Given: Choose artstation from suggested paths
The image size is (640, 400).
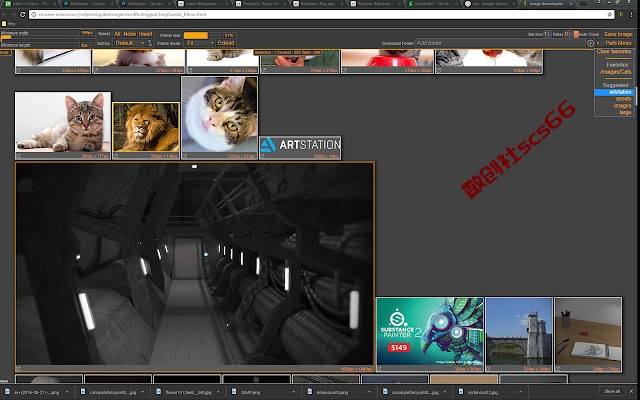Looking at the screenshot, I should tap(614, 92).
